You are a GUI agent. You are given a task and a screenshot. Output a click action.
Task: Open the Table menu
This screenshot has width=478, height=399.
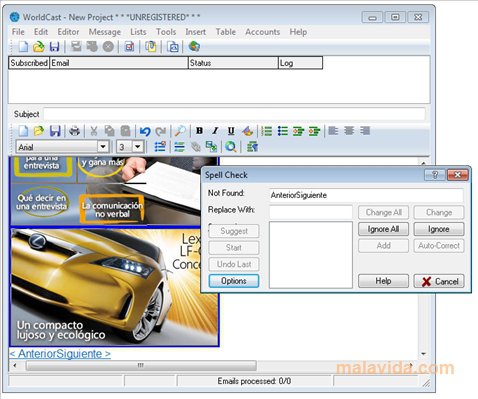(226, 32)
